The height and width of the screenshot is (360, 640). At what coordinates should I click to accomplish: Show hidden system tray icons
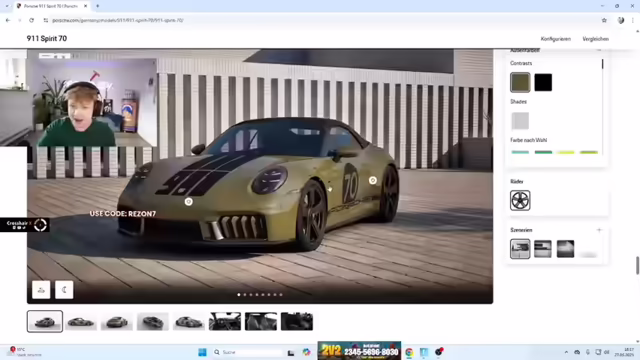566,352
